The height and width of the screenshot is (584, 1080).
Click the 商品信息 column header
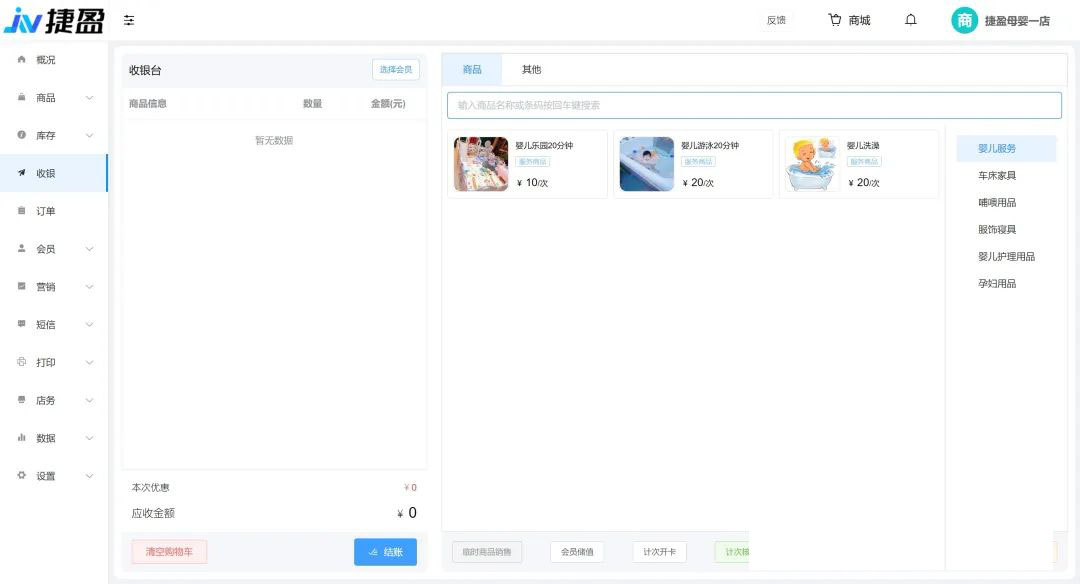tap(147, 103)
